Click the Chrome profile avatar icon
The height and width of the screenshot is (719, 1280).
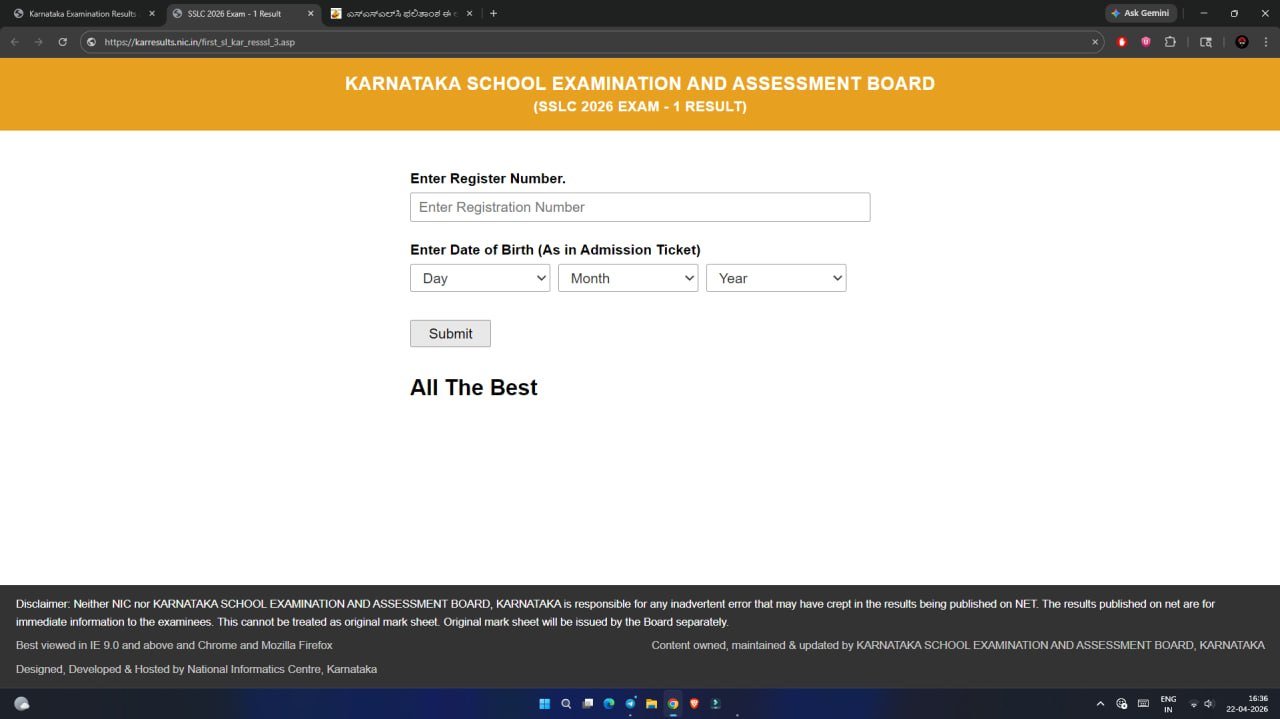(1241, 42)
